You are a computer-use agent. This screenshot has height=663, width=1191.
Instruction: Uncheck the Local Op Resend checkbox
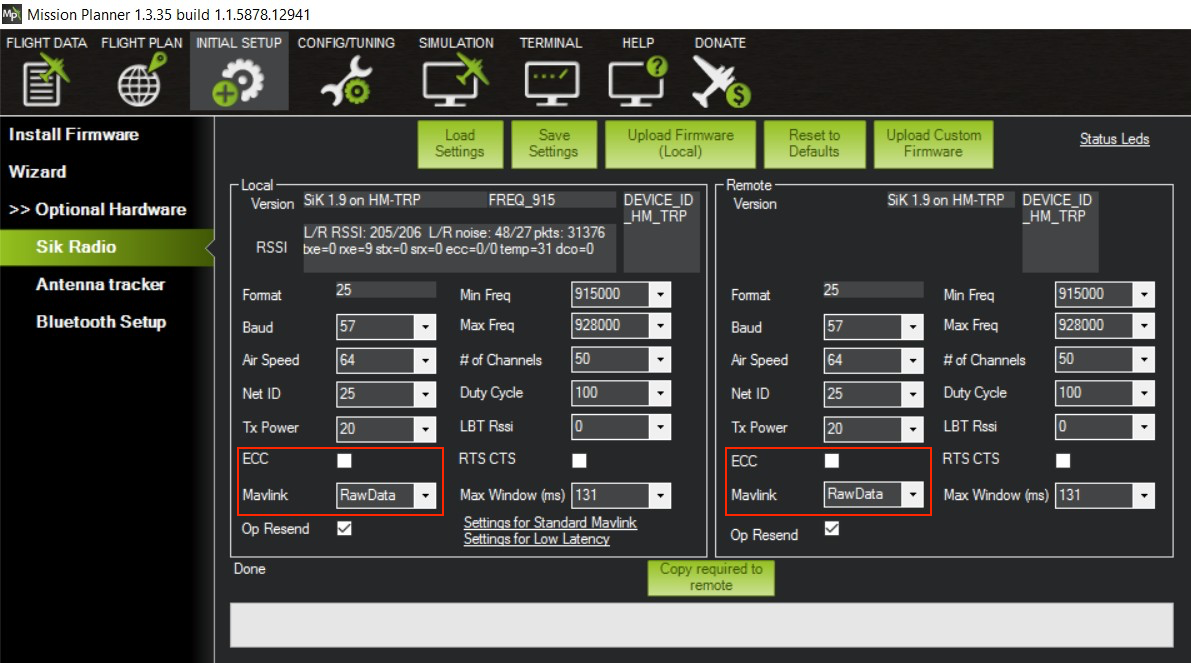point(344,529)
